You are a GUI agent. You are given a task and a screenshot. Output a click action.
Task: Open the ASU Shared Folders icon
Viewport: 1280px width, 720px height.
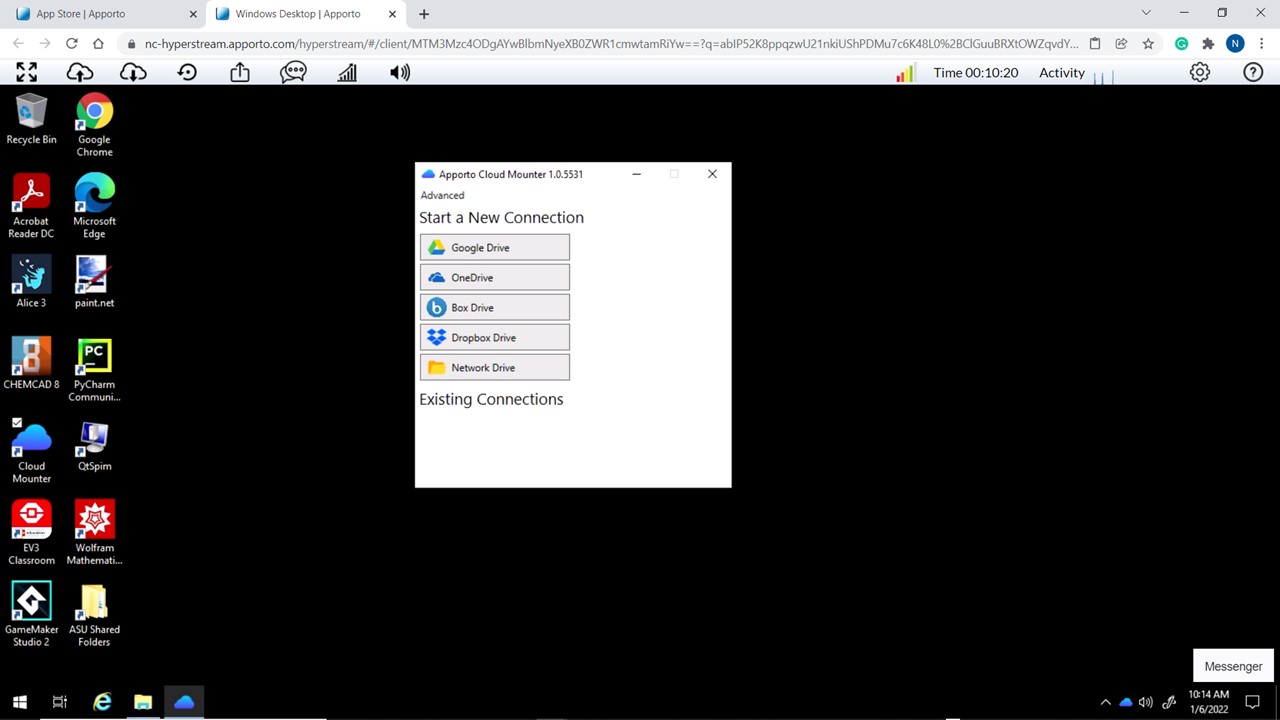point(94,614)
